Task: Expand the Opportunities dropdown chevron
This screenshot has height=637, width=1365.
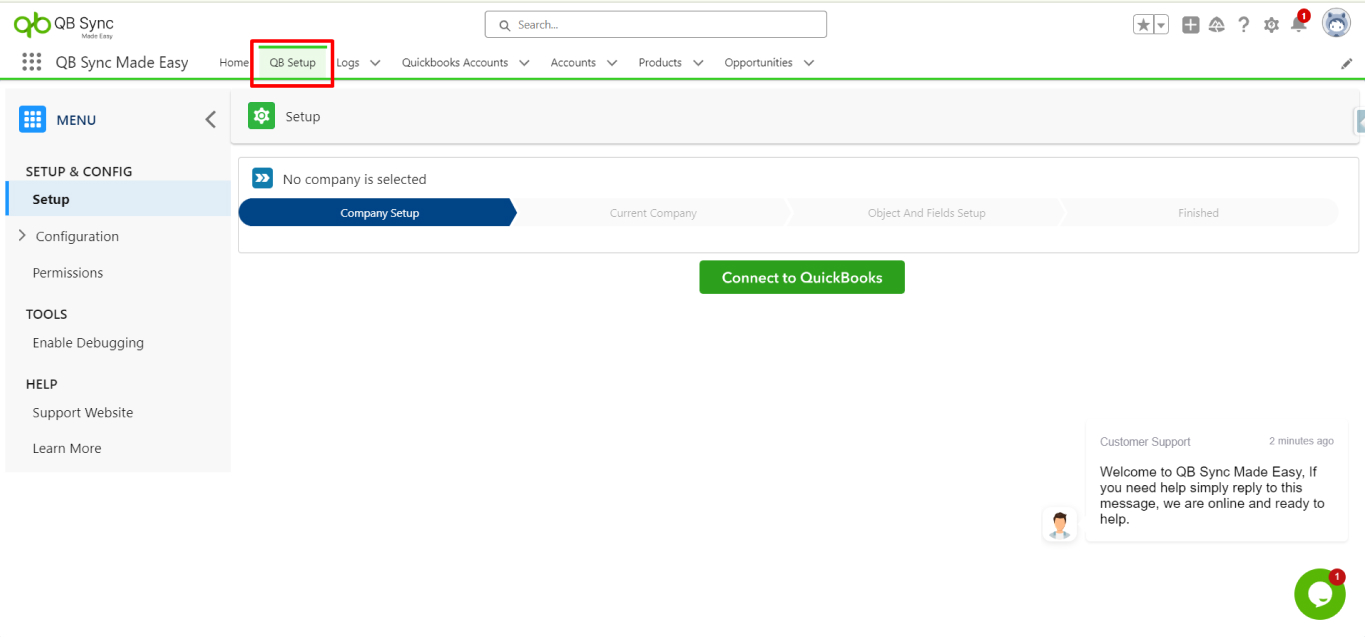Action: [808, 63]
